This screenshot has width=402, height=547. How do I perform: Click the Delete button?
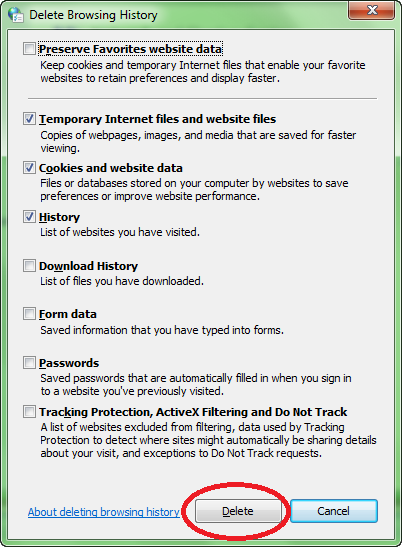click(238, 511)
